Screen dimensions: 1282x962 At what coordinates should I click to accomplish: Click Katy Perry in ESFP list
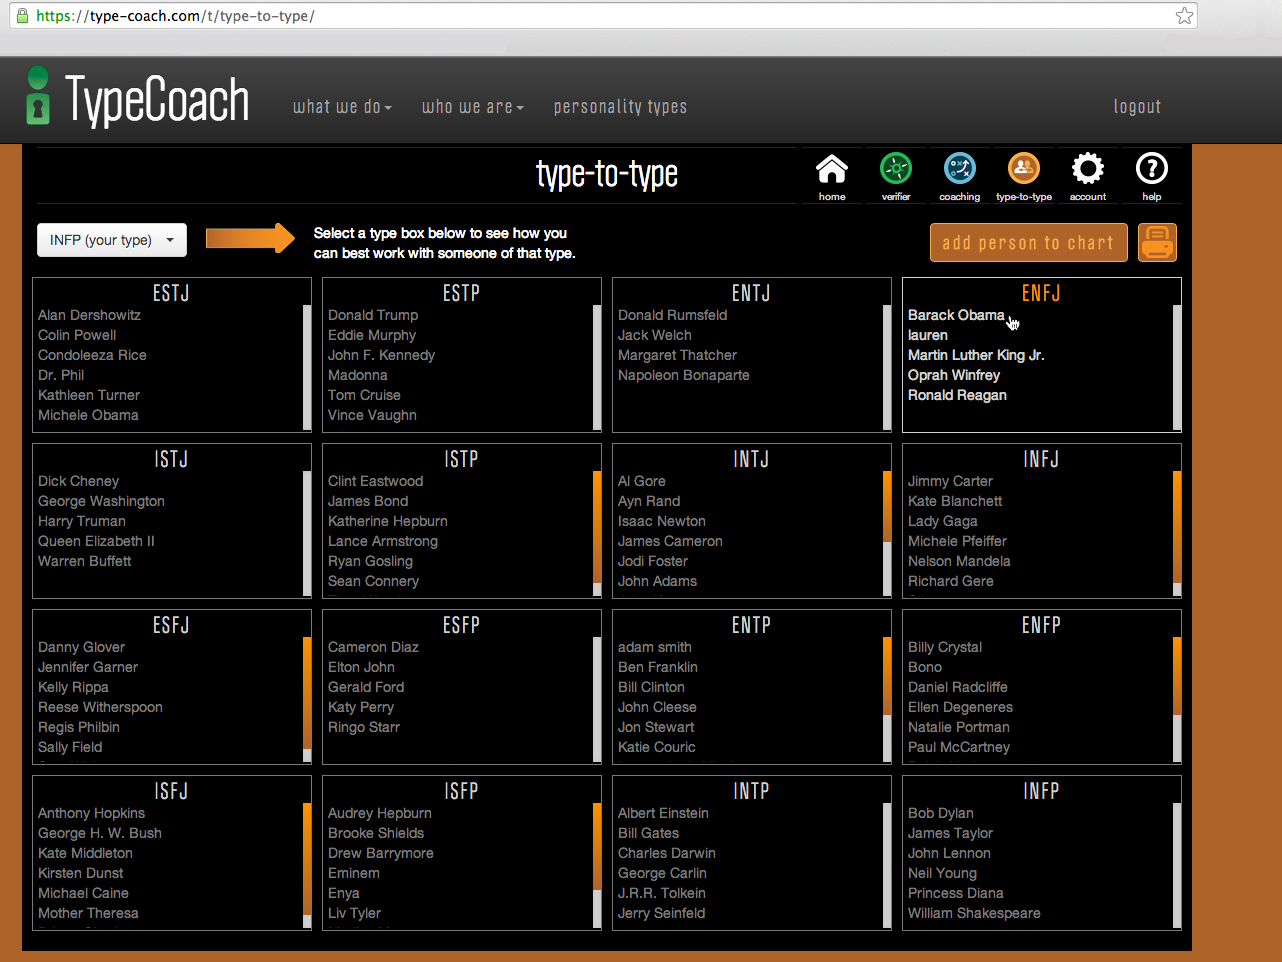coord(361,707)
